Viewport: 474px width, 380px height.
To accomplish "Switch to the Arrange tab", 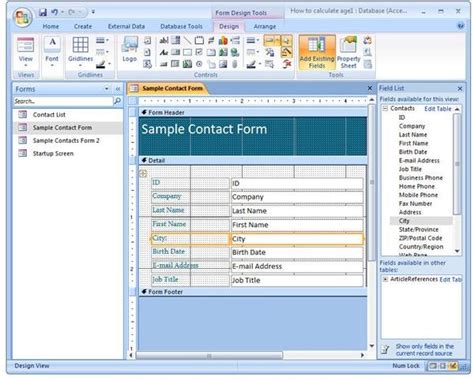I will point(265,26).
